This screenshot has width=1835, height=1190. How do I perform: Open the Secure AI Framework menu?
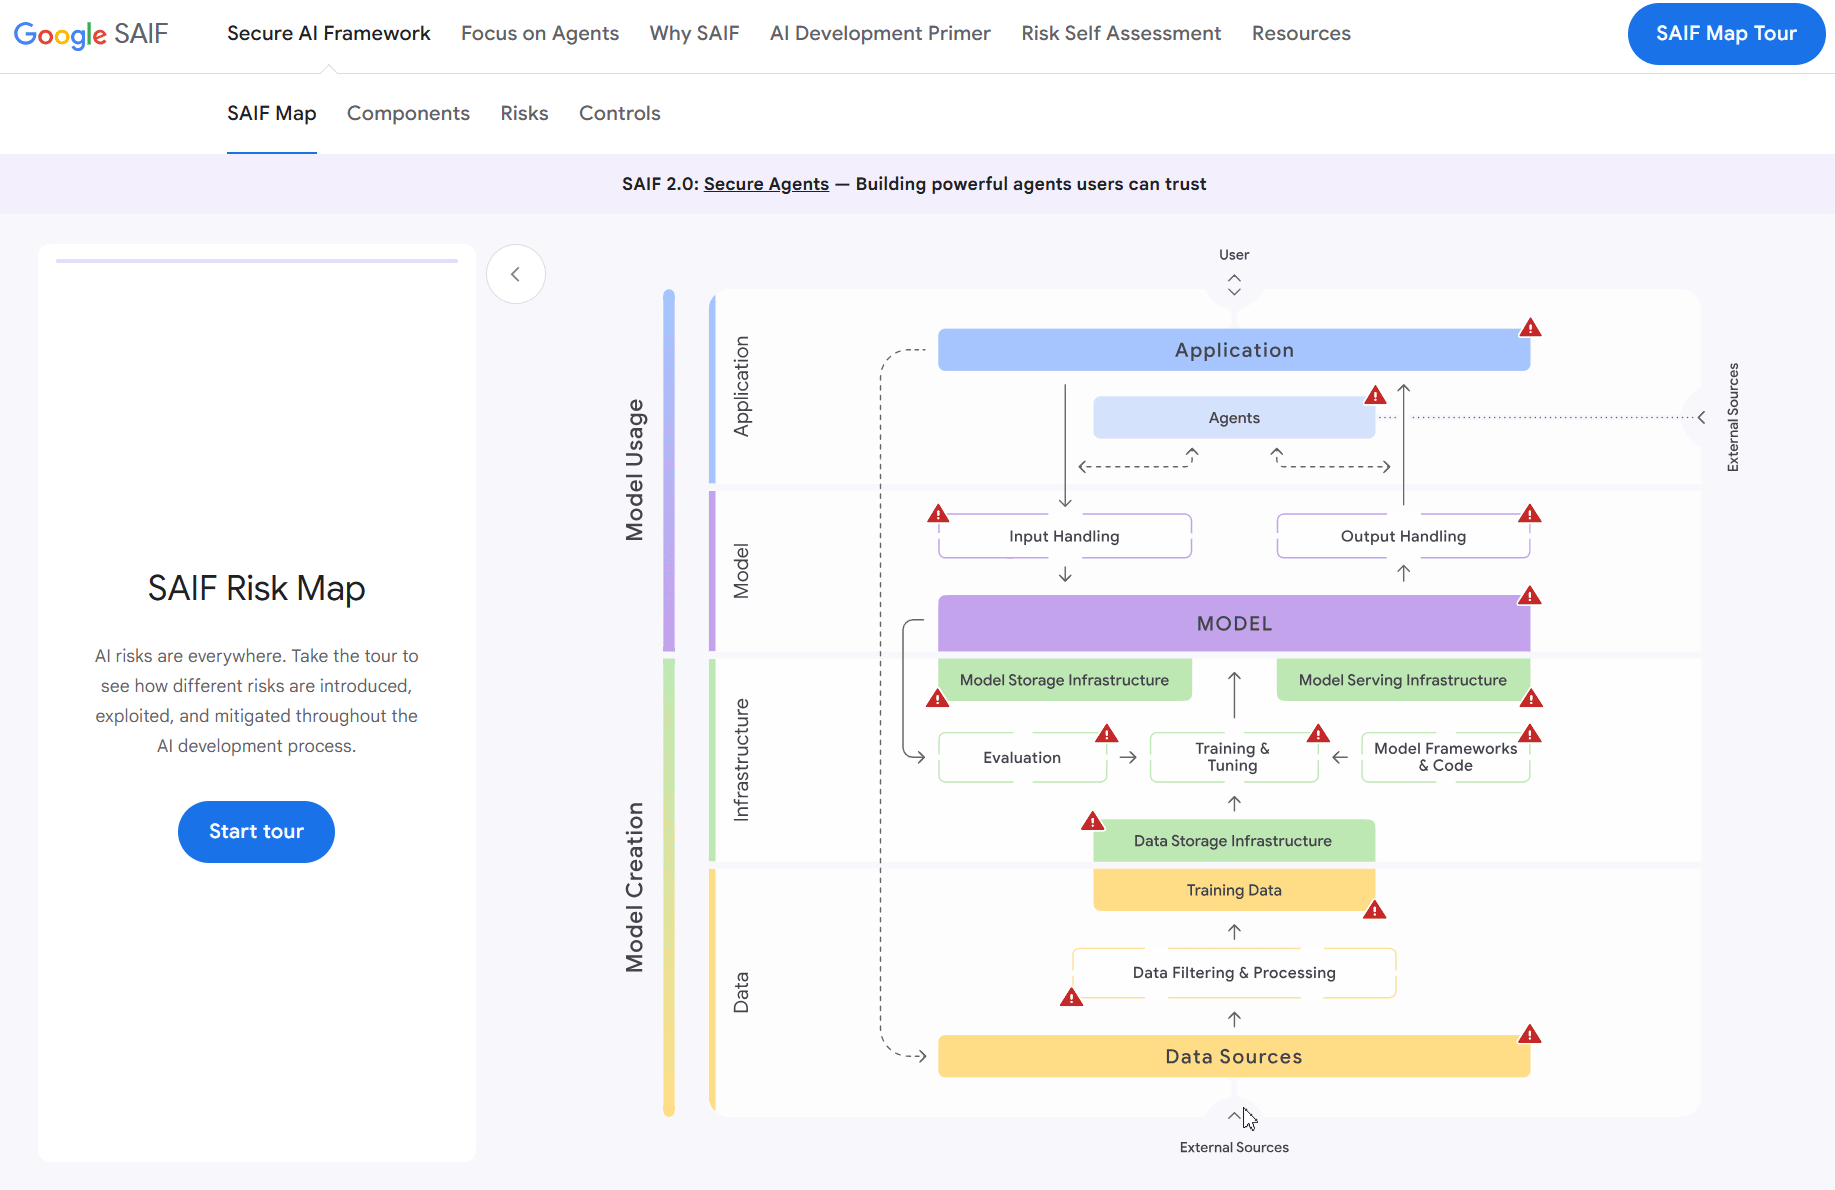(x=329, y=33)
